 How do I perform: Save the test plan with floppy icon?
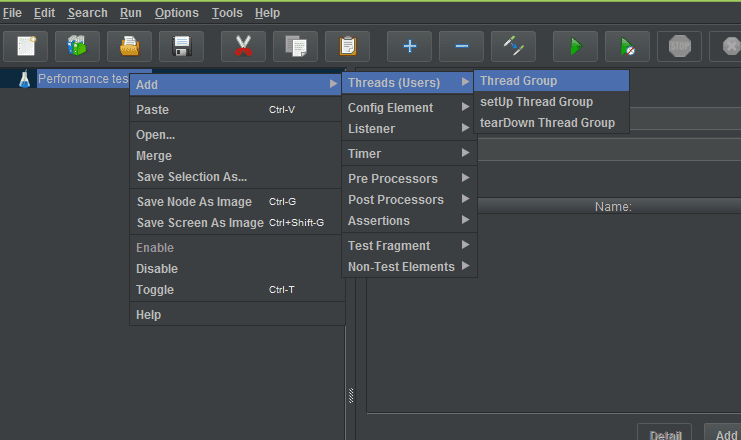(x=181, y=46)
